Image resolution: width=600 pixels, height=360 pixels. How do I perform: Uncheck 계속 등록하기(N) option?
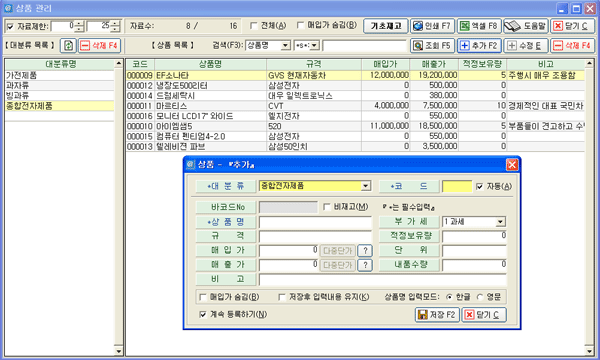point(203,314)
